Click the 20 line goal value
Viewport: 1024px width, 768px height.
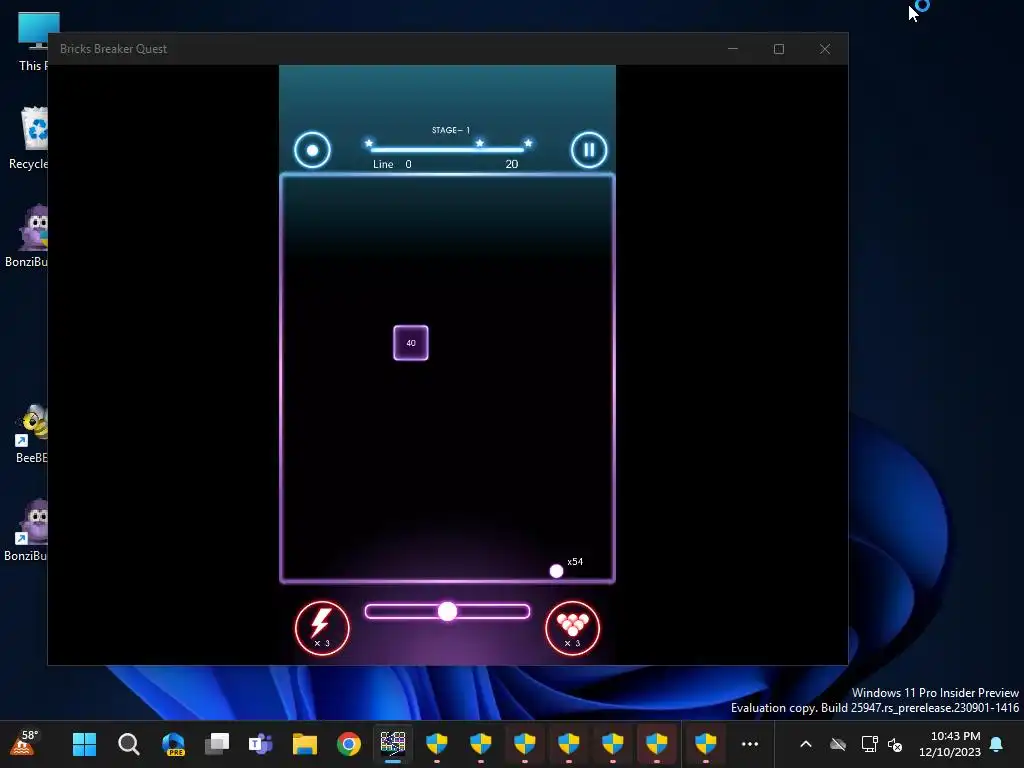[x=512, y=164]
